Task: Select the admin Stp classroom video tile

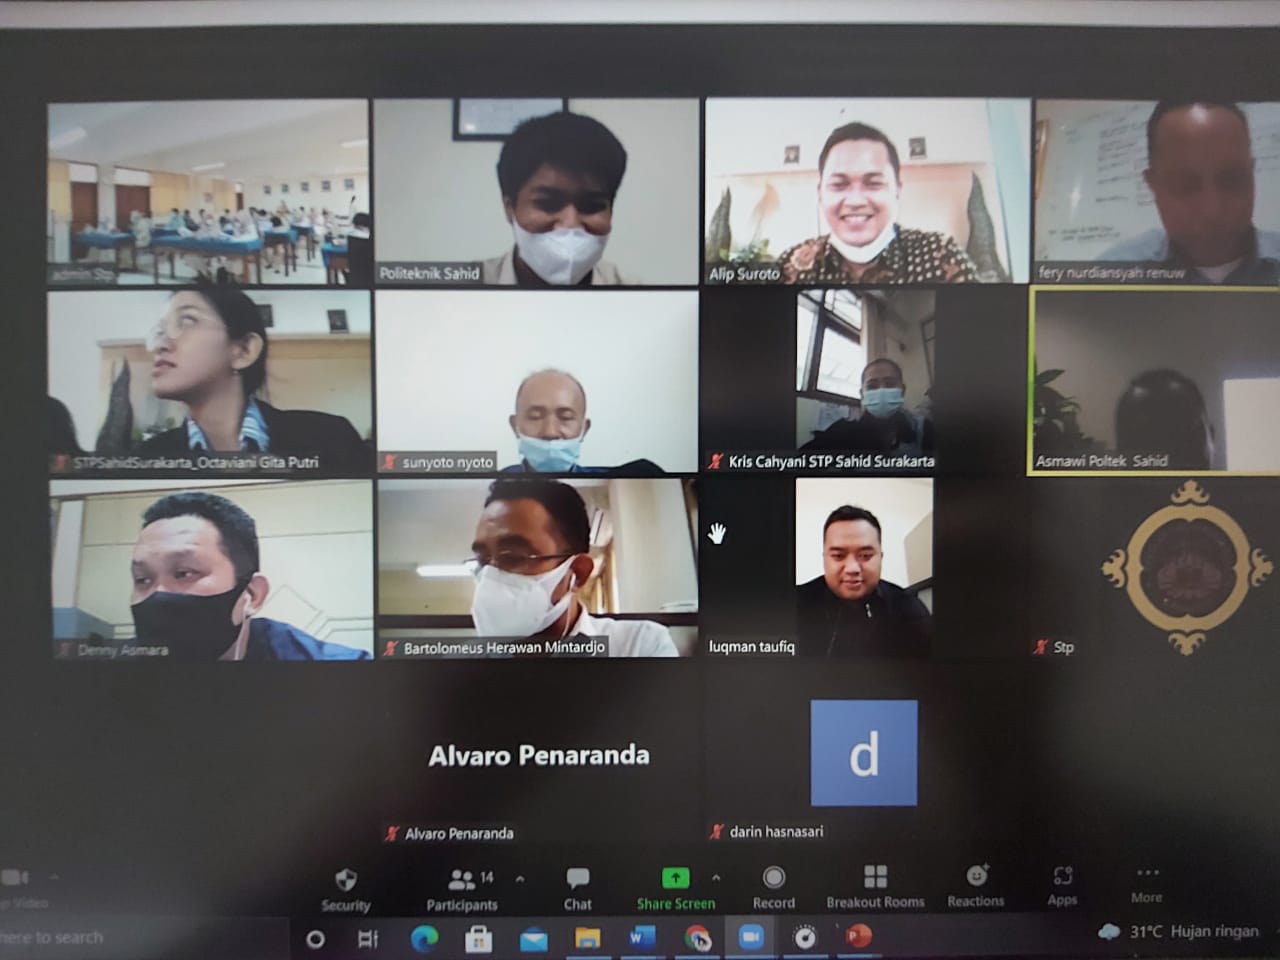Action: 208,192
